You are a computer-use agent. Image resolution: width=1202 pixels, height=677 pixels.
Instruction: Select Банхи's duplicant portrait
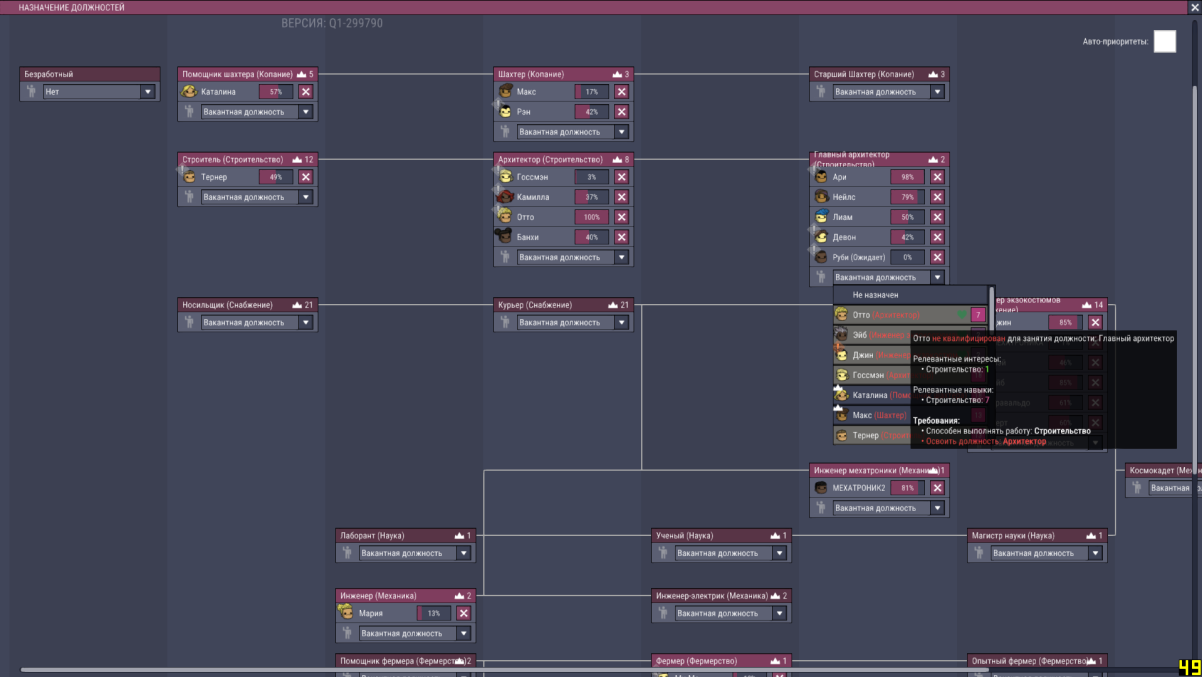coord(505,237)
